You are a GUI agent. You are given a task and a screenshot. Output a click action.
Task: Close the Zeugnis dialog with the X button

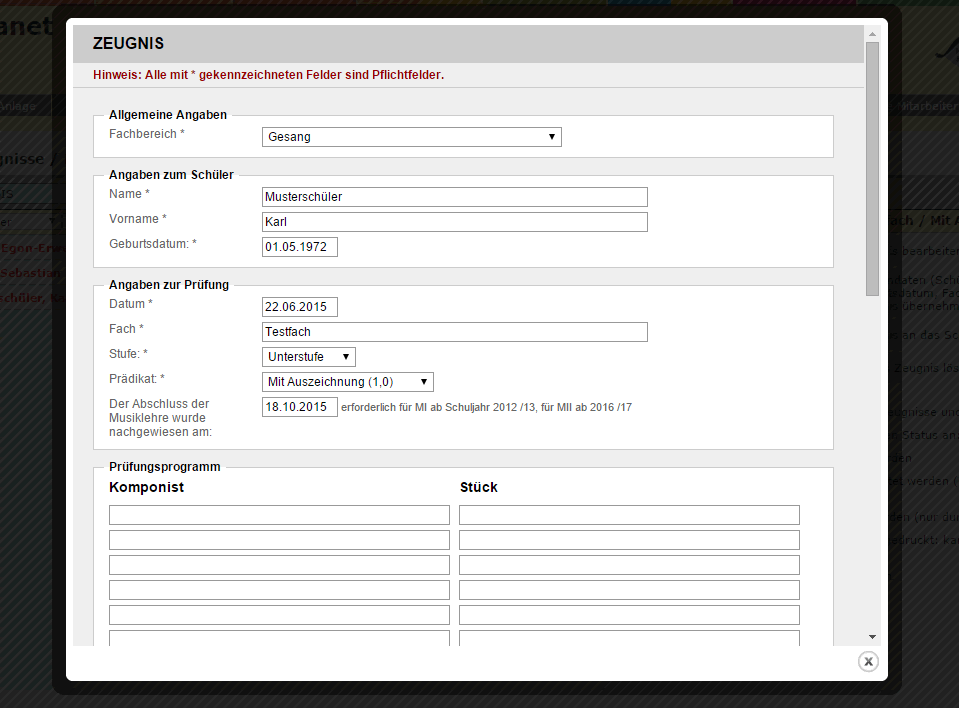pos(868,662)
